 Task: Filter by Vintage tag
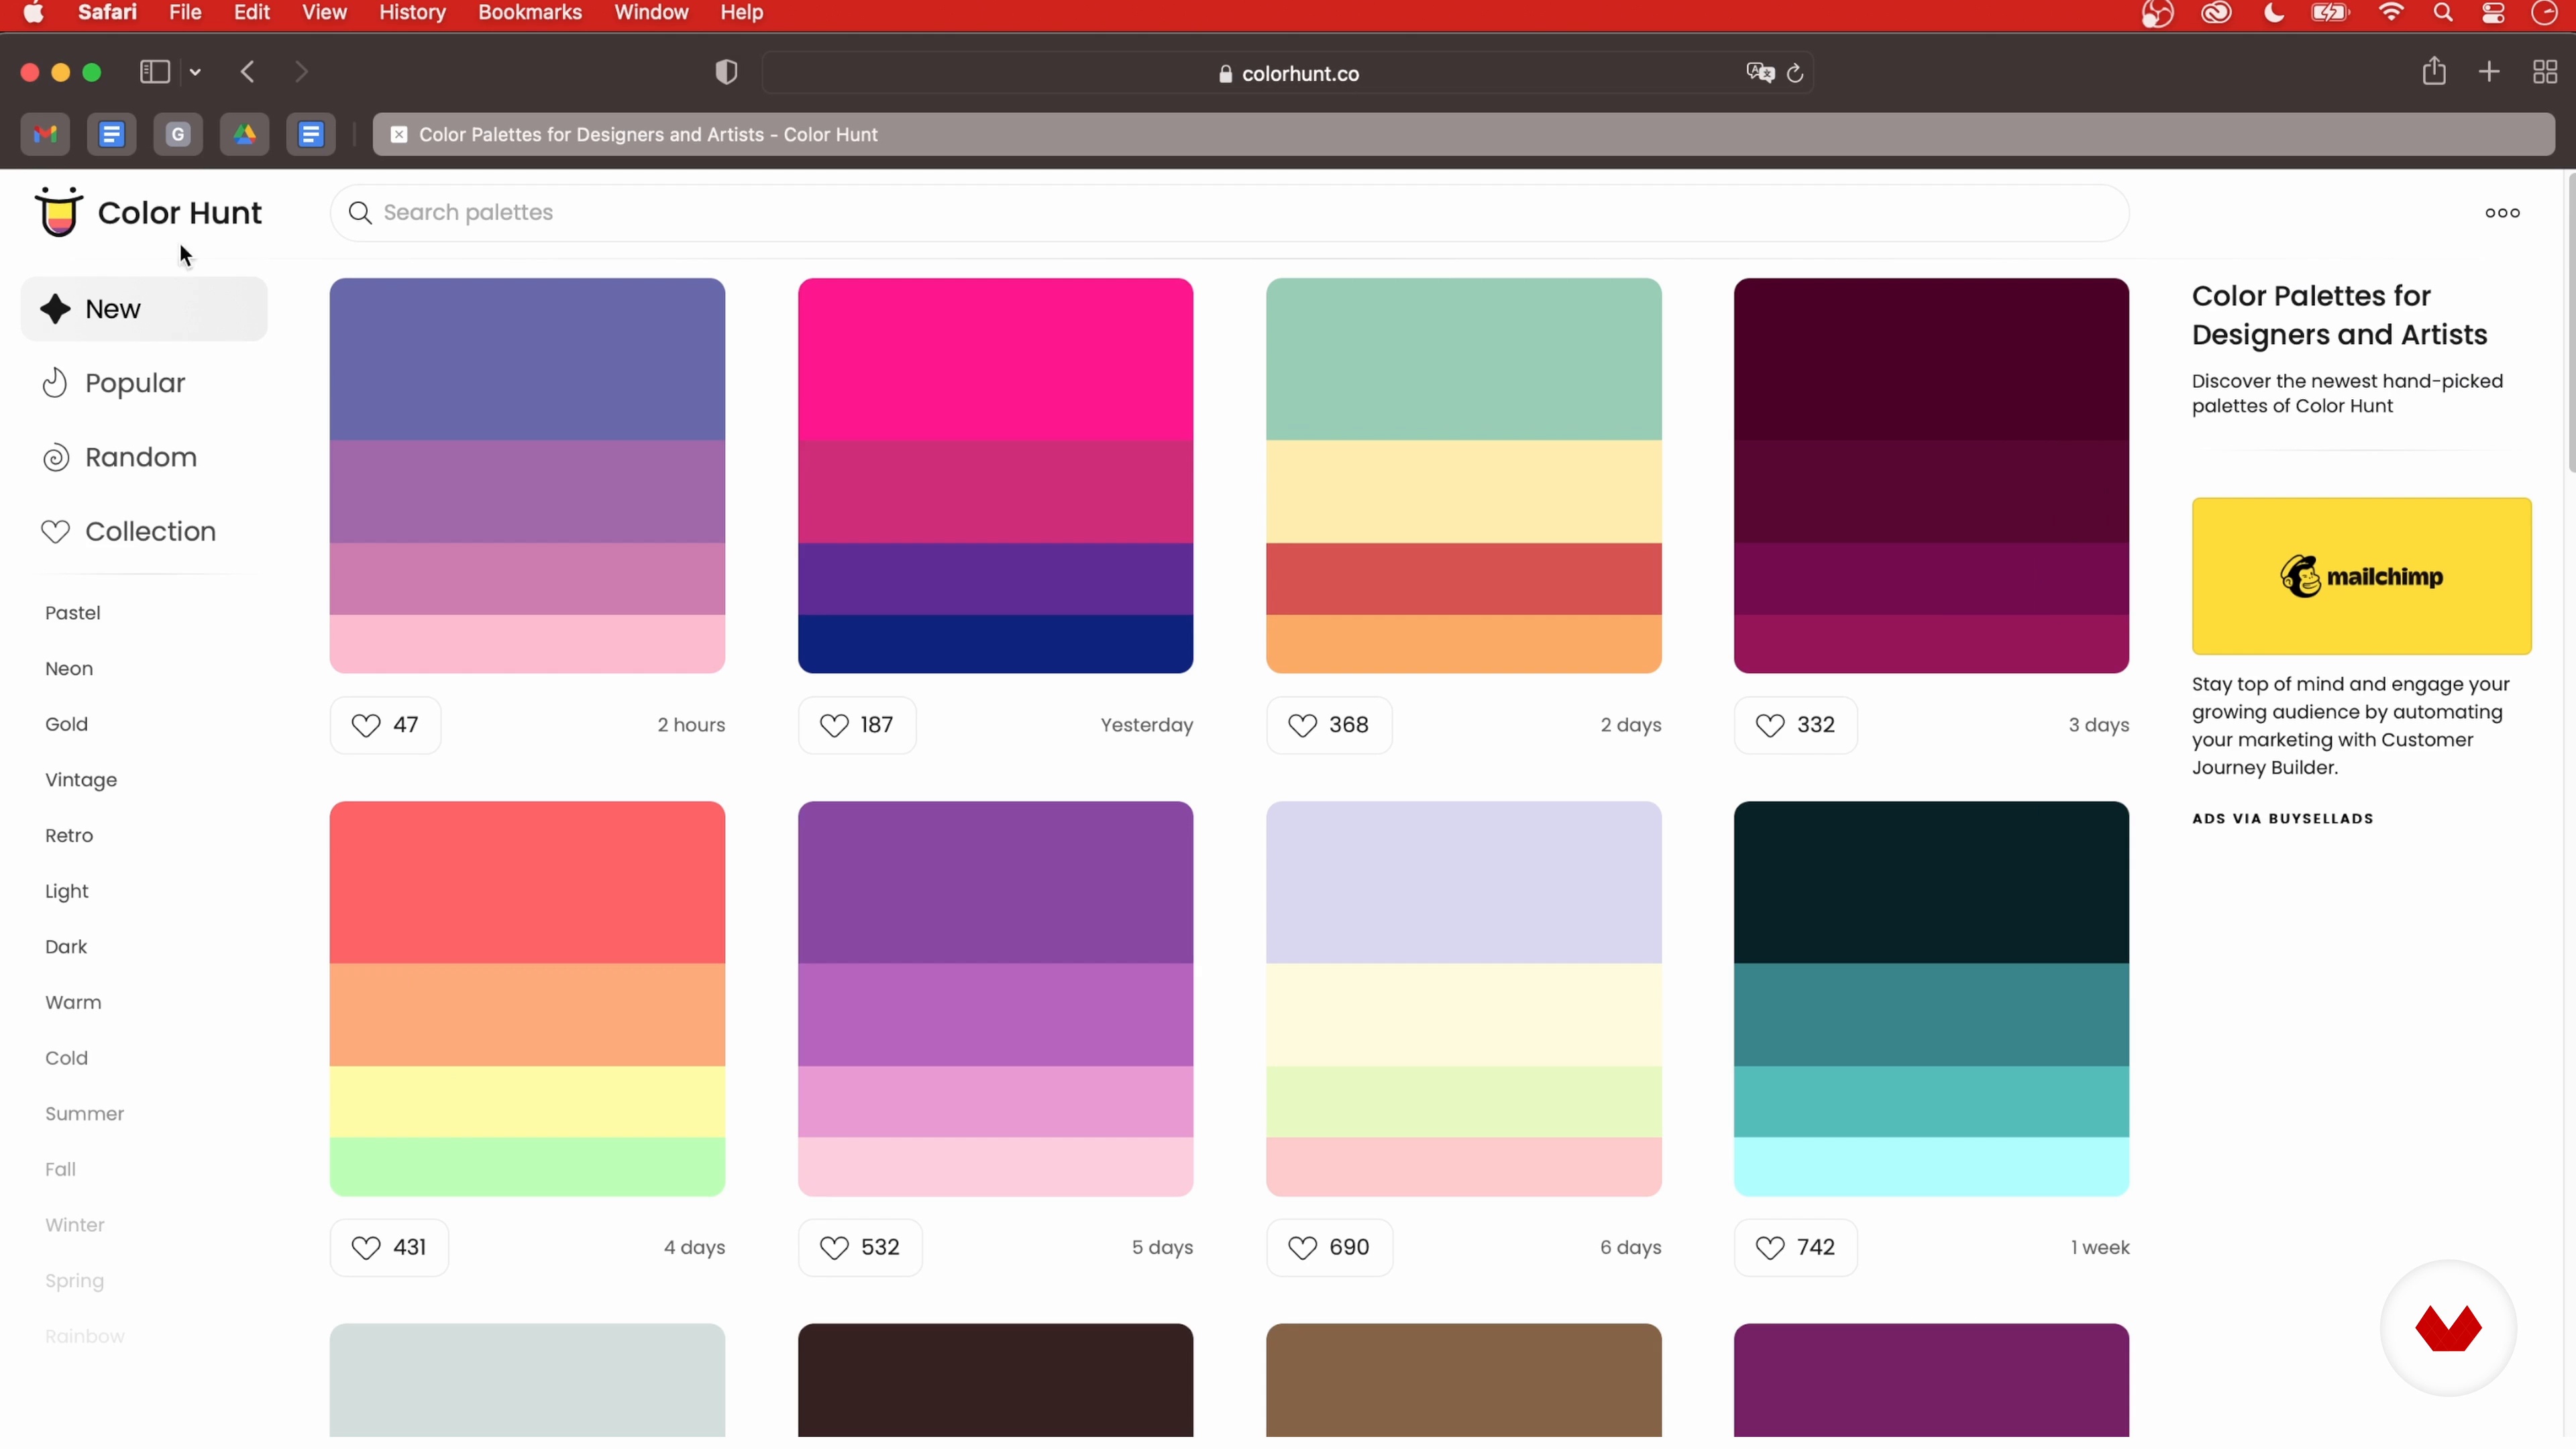coord(81,780)
